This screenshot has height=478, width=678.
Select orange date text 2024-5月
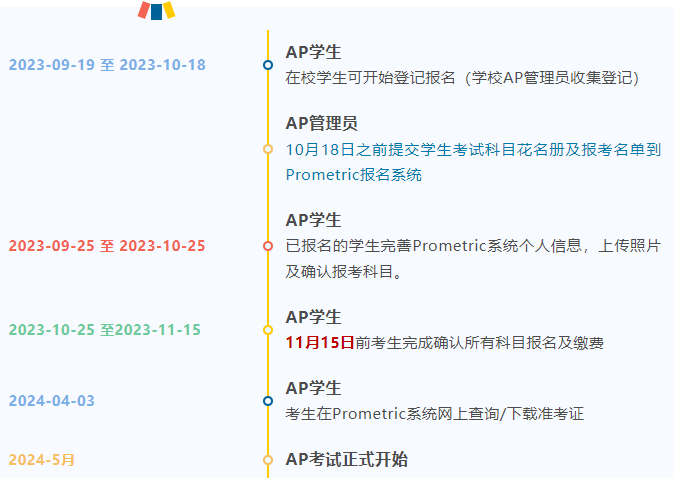[42, 459]
